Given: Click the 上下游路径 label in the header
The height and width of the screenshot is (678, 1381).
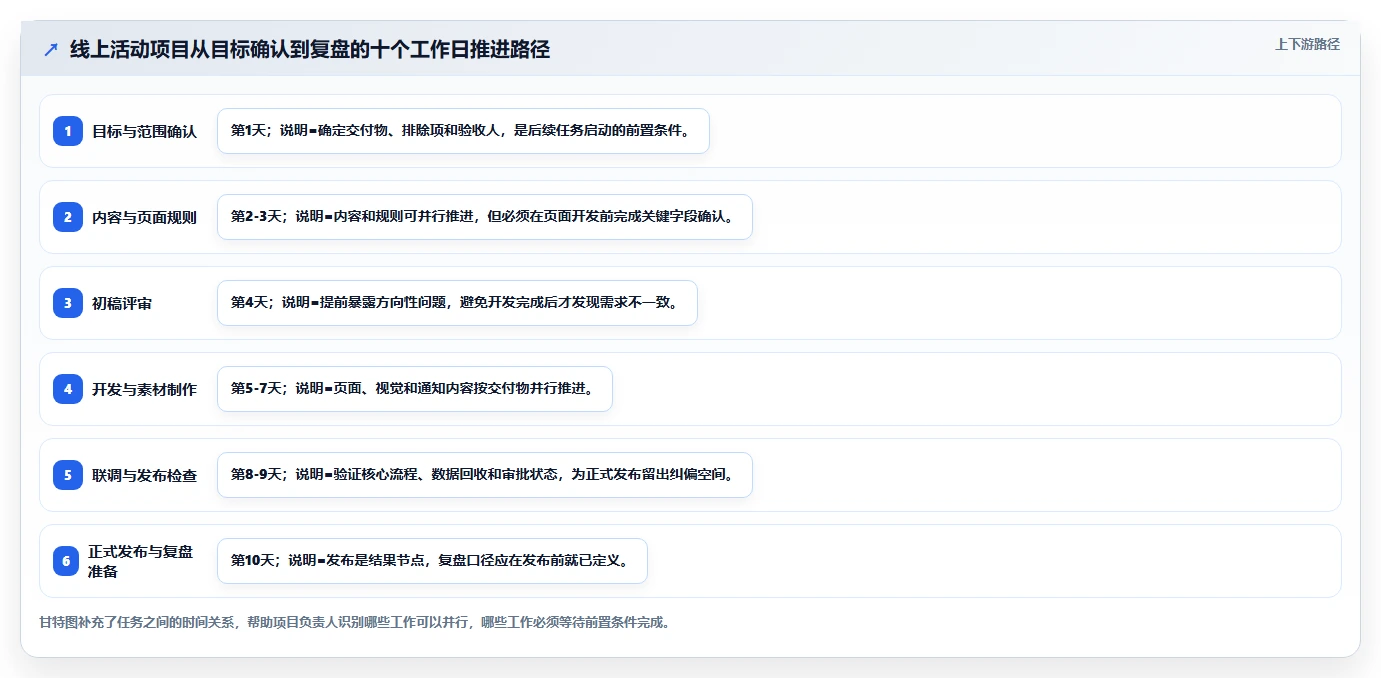Looking at the screenshot, I should click(1307, 44).
